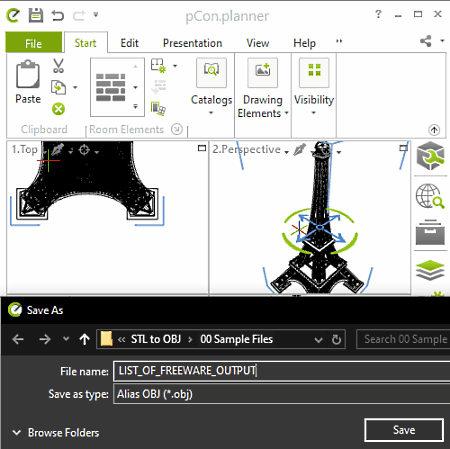This screenshot has width=450, height=449.
Task: Click the 00 Sample Files breadcrumb
Action: 236,339
